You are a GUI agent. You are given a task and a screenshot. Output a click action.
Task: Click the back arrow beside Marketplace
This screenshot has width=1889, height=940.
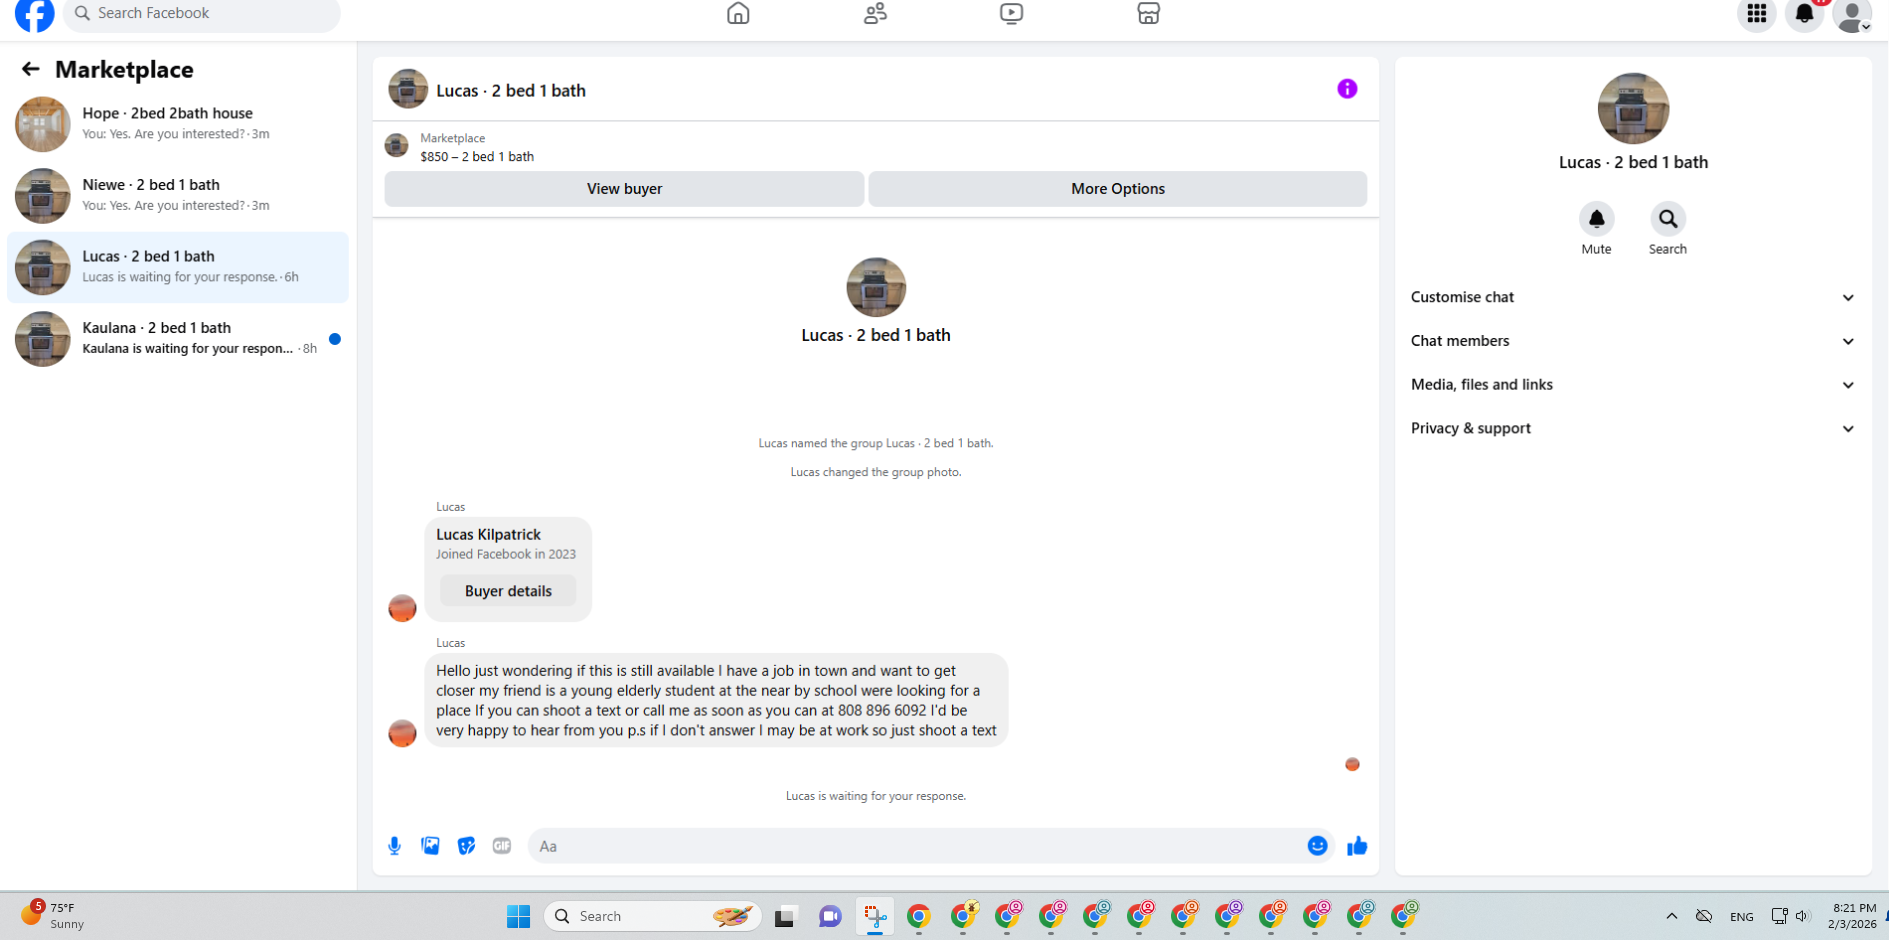30,69
